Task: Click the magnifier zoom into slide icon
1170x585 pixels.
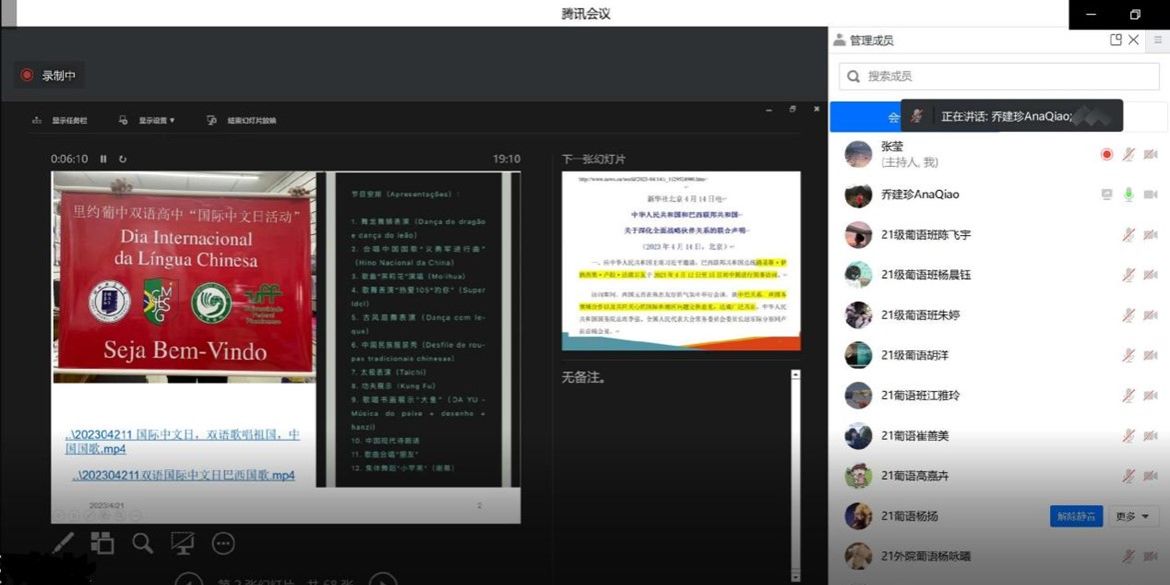Action: tap(142, 543)
